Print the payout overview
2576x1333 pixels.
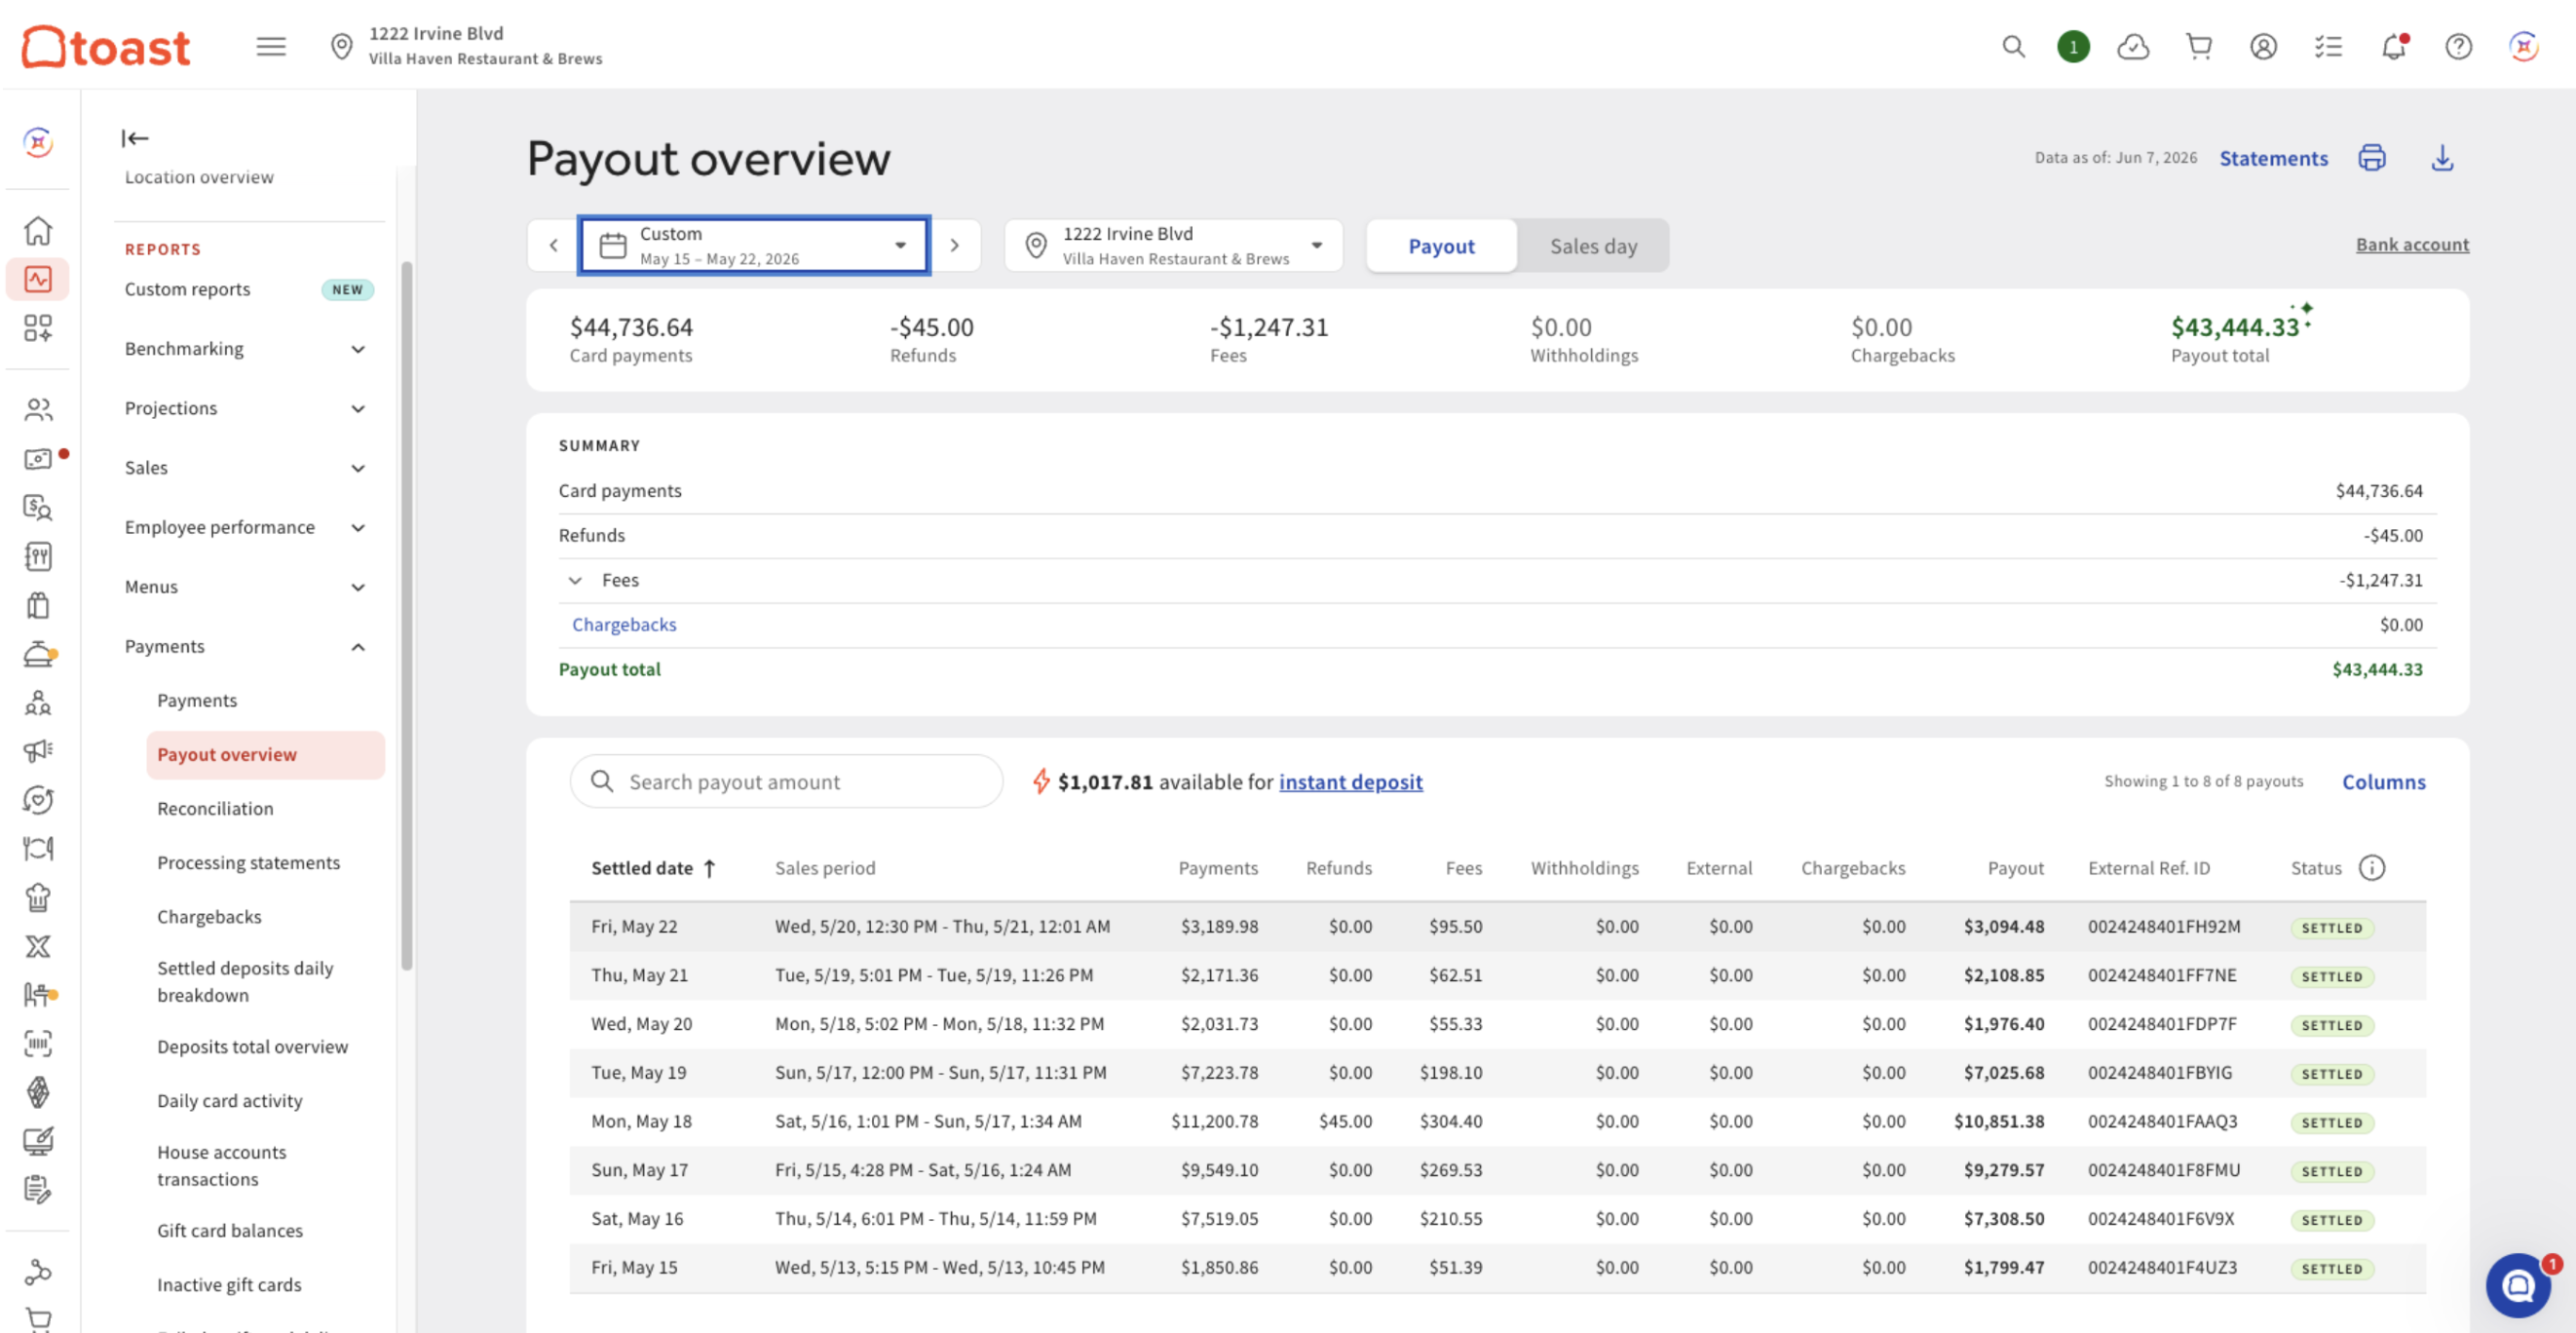[2372, 158]
